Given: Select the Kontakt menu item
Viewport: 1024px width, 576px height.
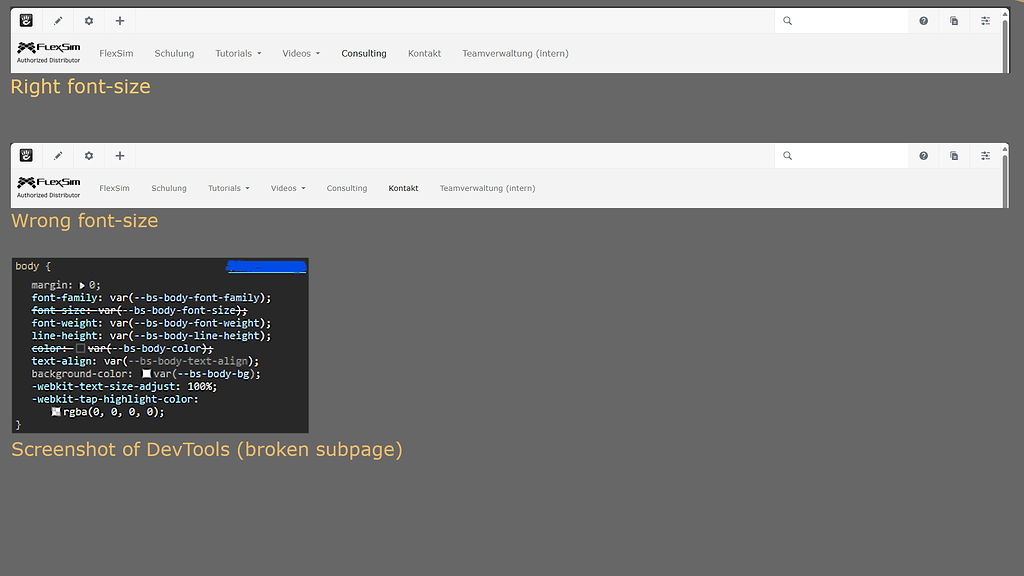Looking at the screenshot, I should (x=424, y=53).
